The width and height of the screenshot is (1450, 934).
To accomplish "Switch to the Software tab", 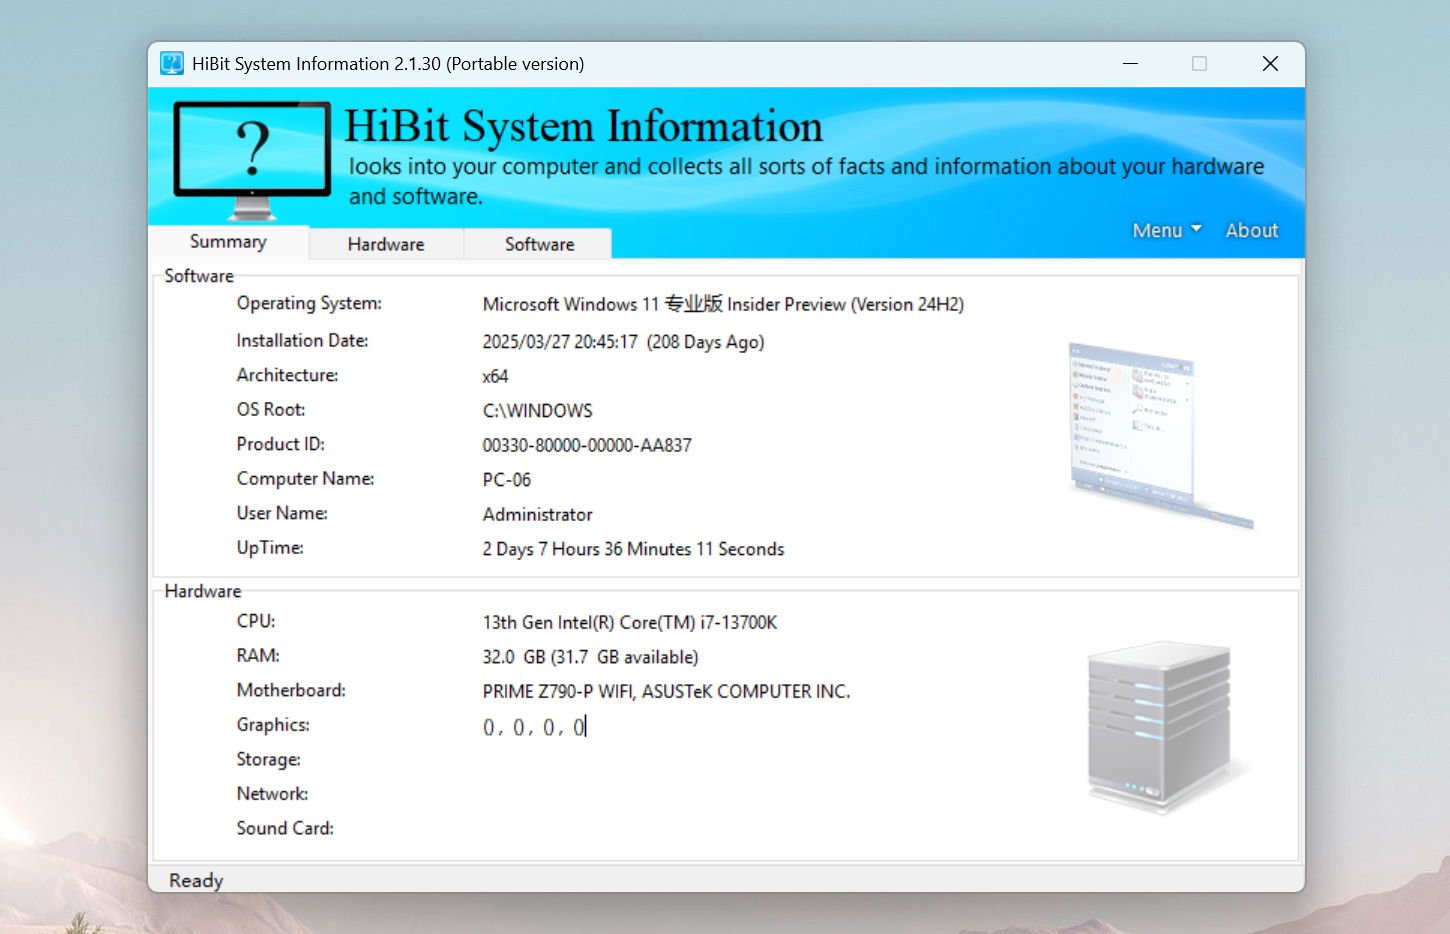I will click(x=539, y=244).
